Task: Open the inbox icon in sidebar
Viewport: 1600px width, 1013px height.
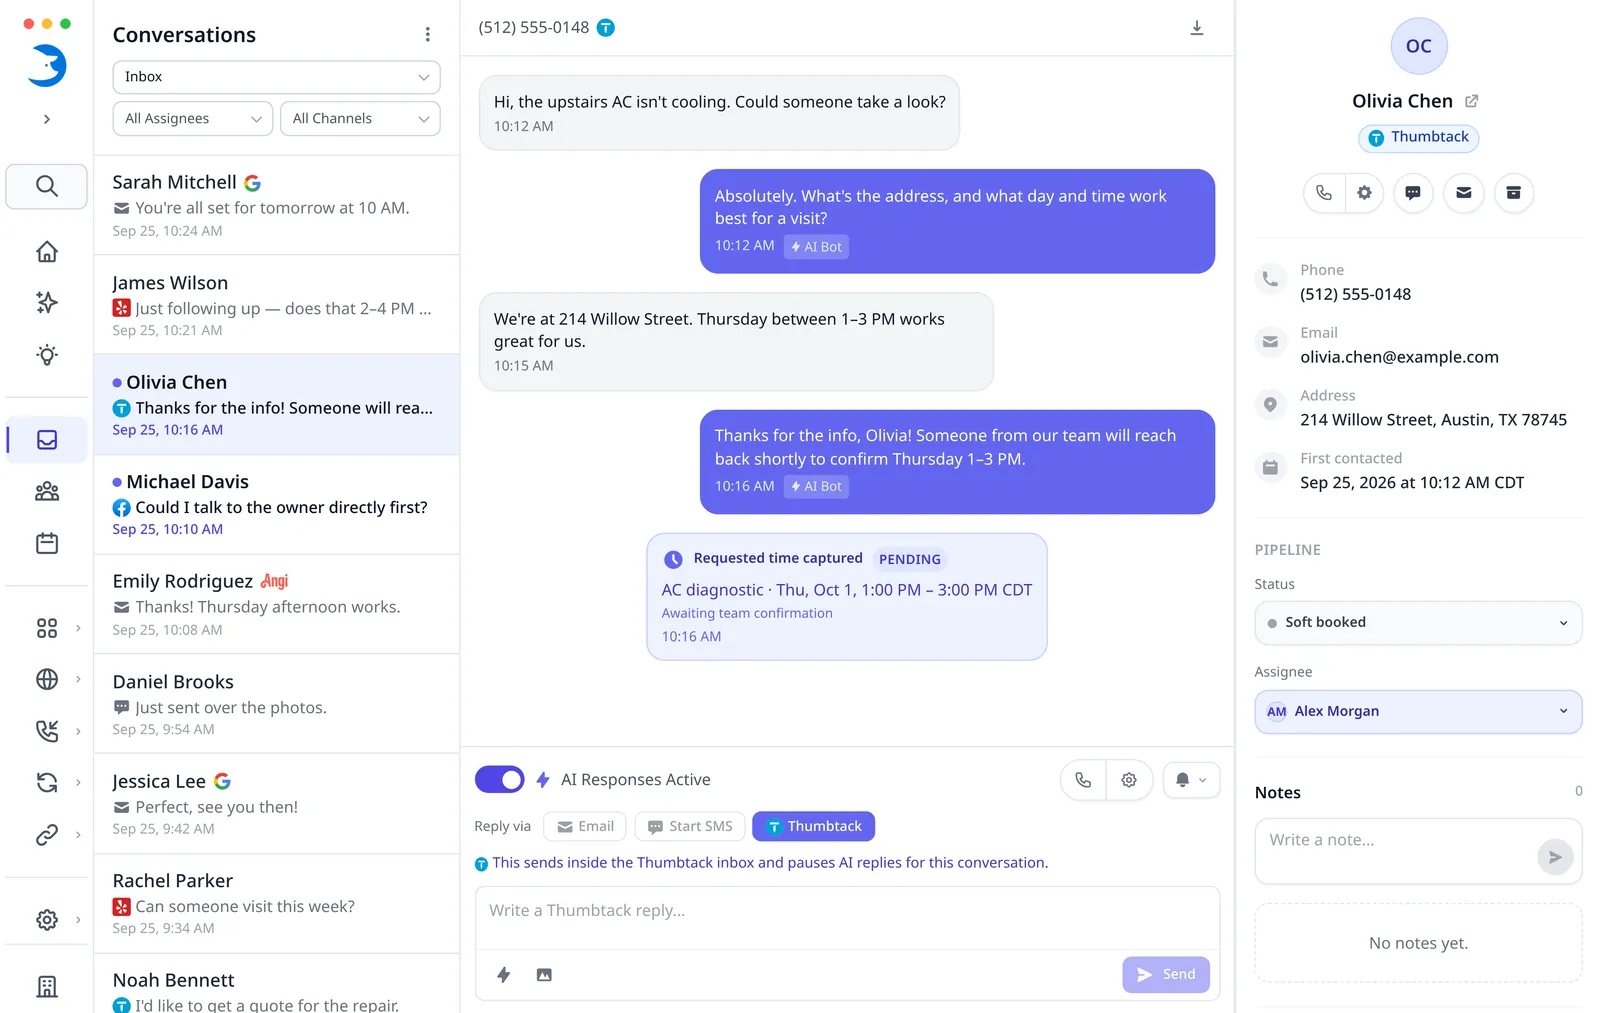Action: tap(47, 440)
